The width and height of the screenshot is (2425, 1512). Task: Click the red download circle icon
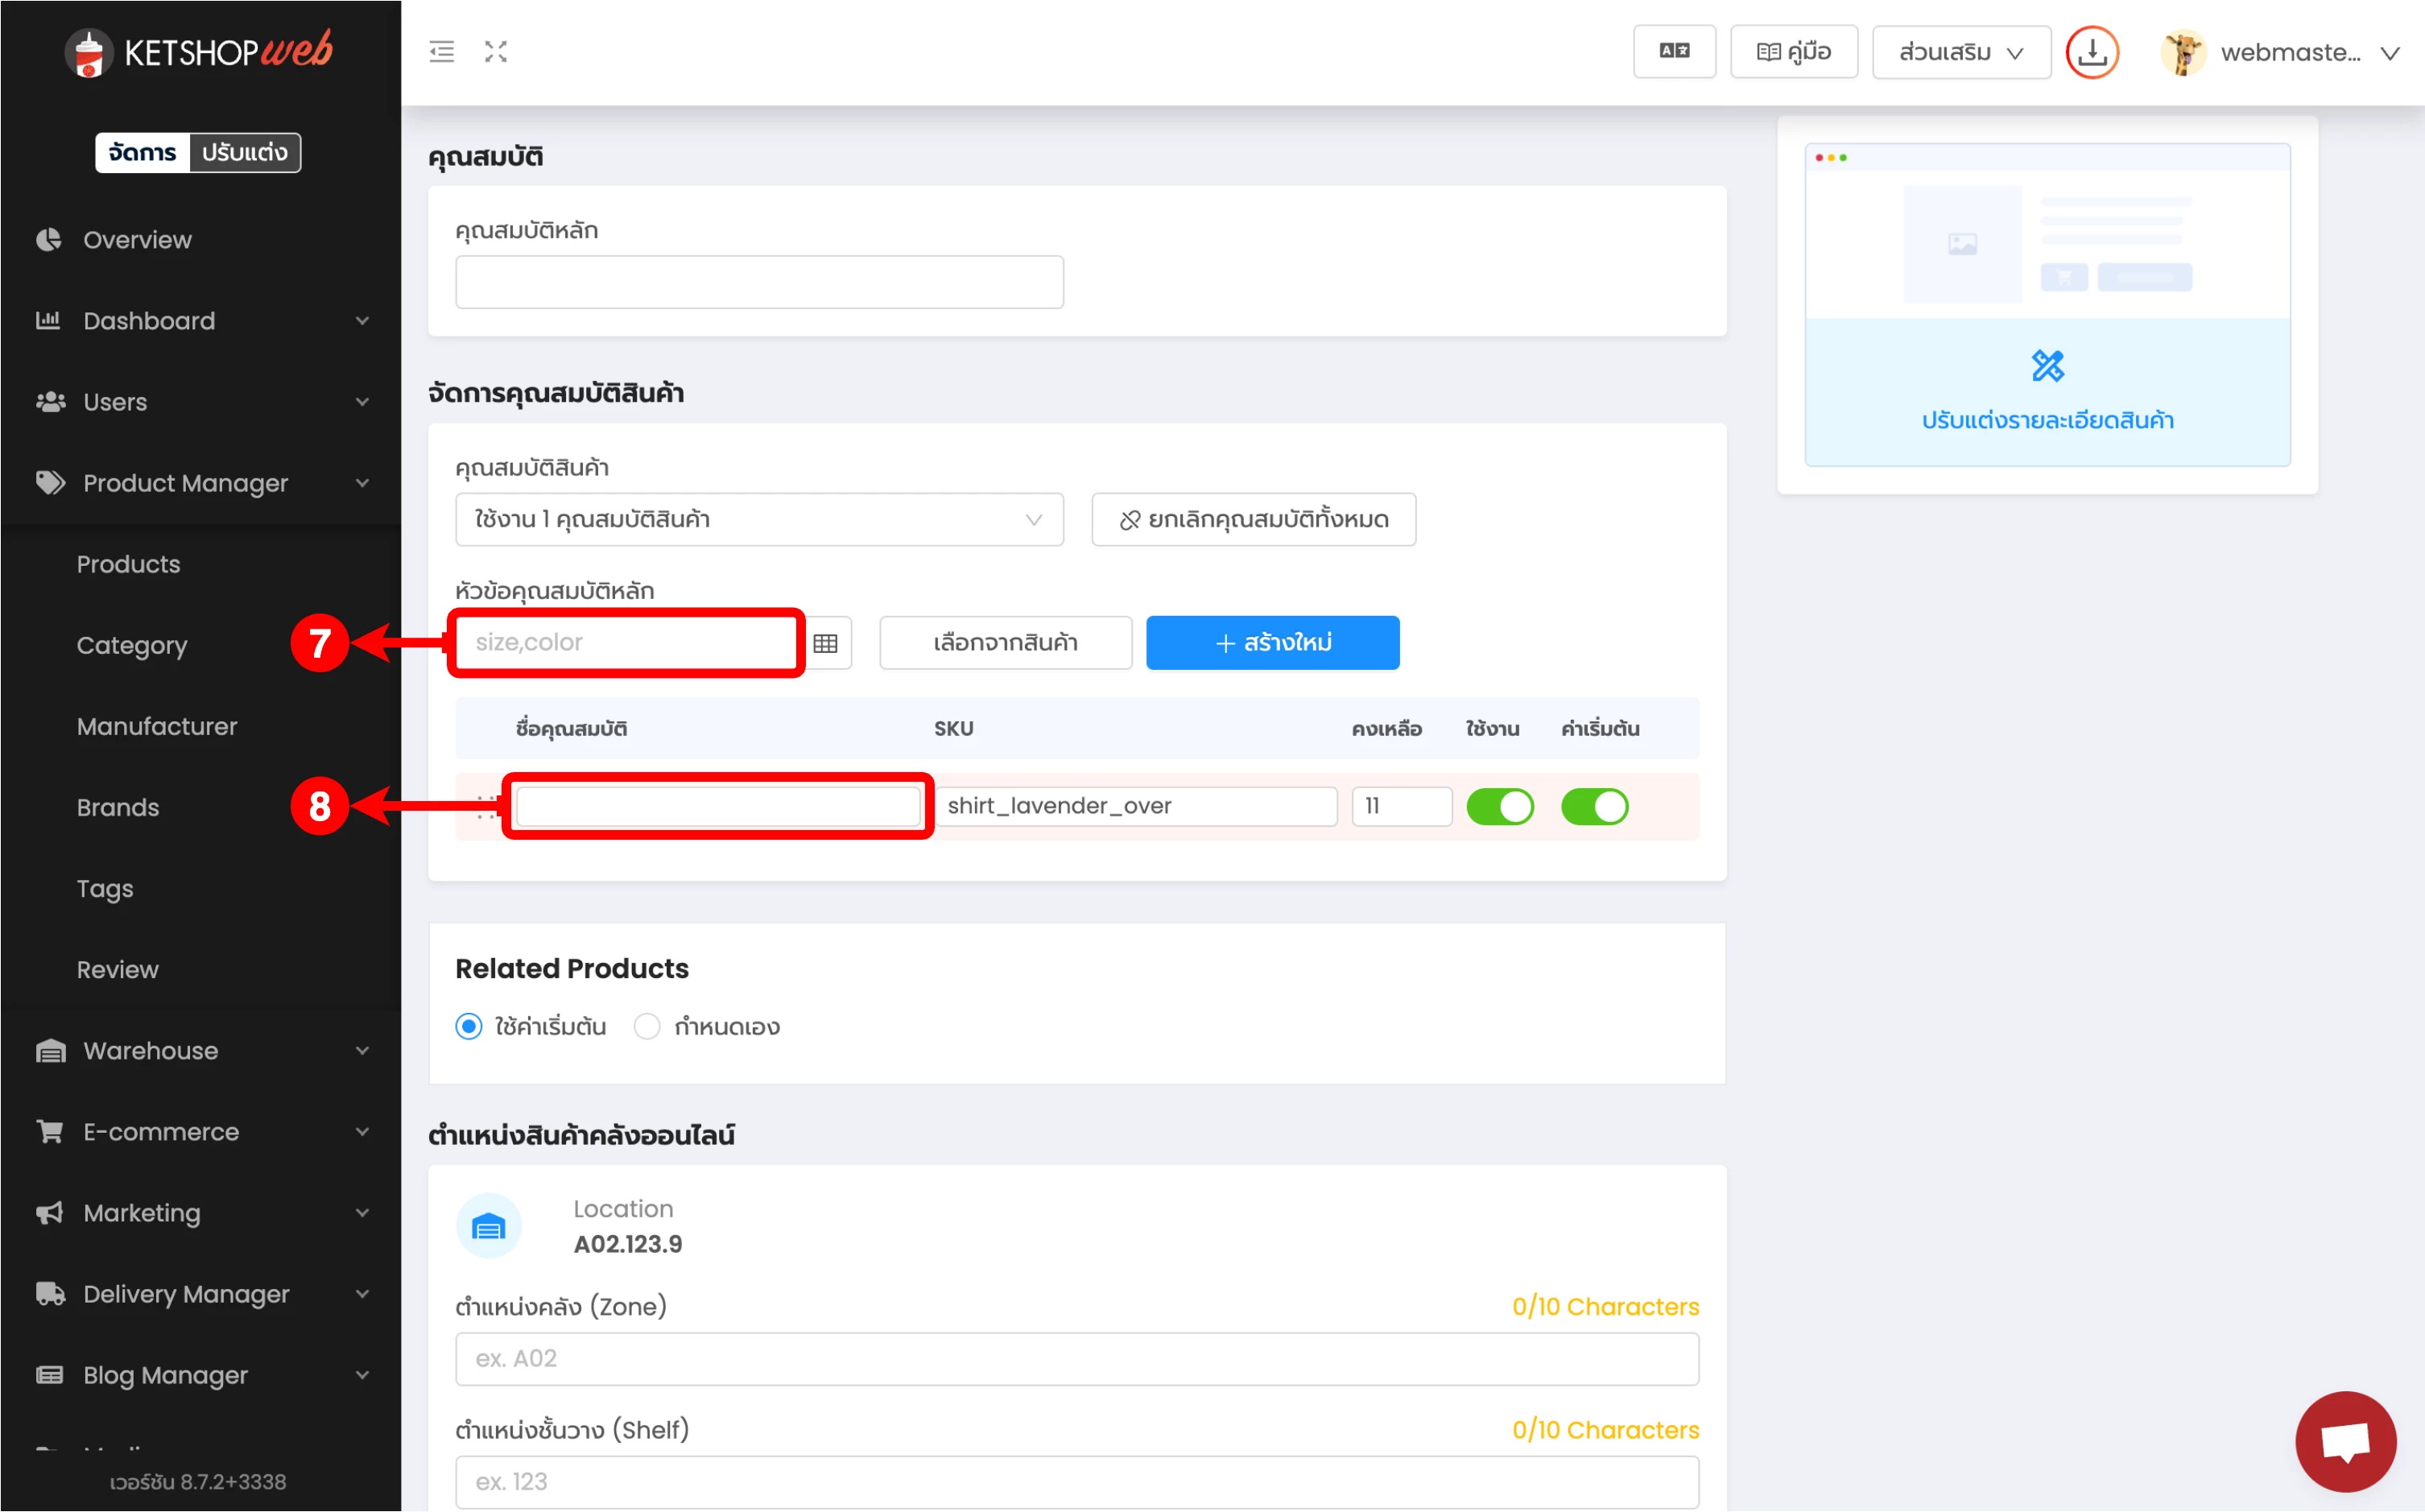click(x=2092, y=52)
